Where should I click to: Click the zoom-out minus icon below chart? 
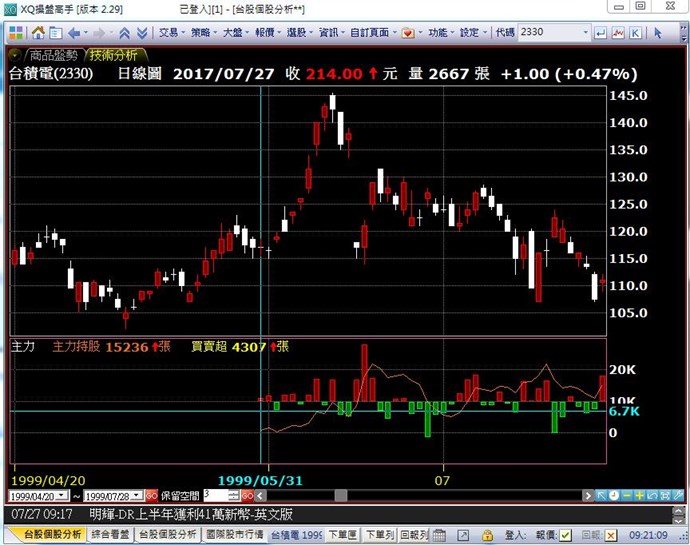click(x=626, y=495)
